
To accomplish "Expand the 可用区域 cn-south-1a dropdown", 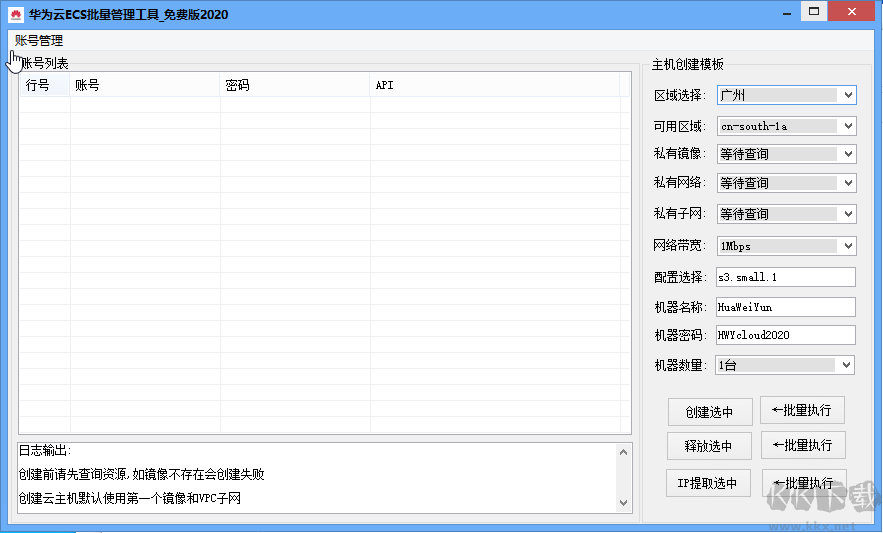I will (787, 126).
